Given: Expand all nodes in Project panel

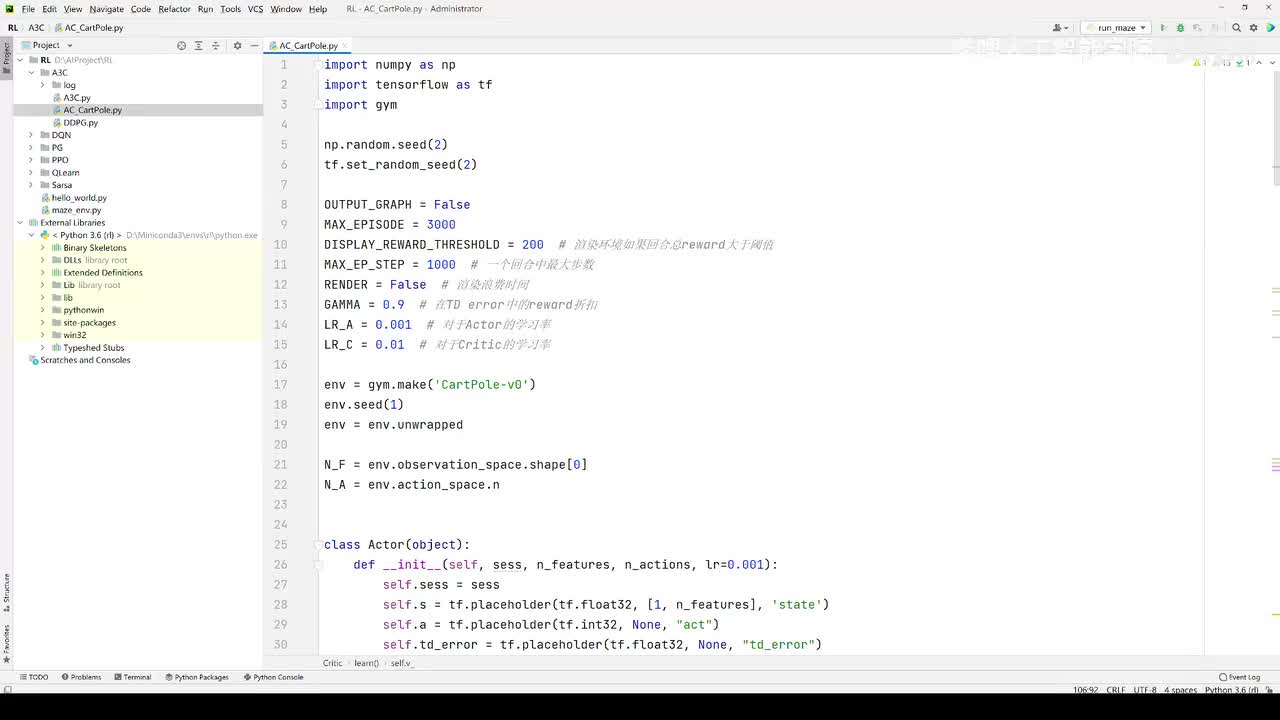Looking at the screenshot, I should (x=198, y=45).
